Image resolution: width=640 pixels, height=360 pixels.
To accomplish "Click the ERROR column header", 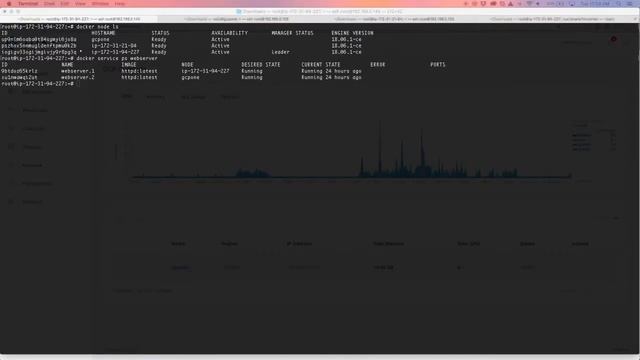I will [378, 64].
